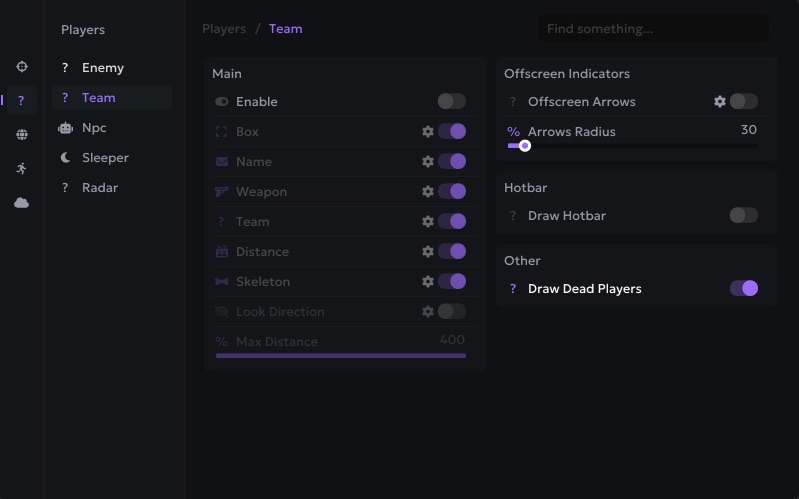Viewport: 799px width, 499px height.
Task: Open gear settings for Look Direction
Action: (428, 312)
